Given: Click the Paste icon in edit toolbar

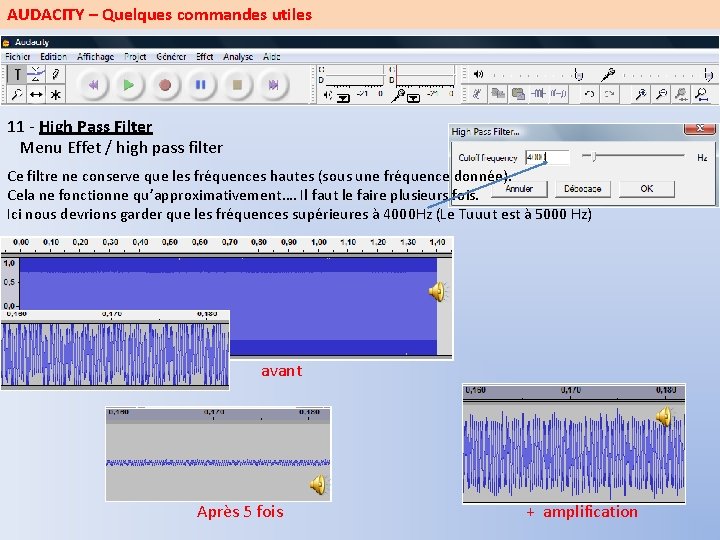Looking at the screenshot, I should [x=518, y=94].
